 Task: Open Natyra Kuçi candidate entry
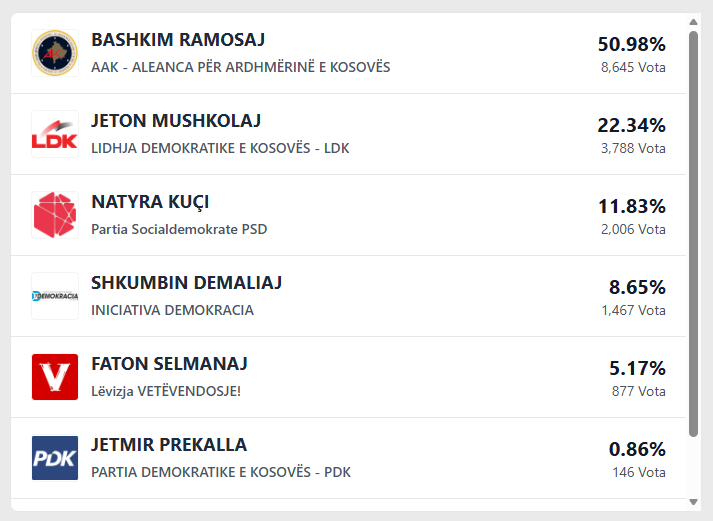pyautogui.click(x=150, y=202)
